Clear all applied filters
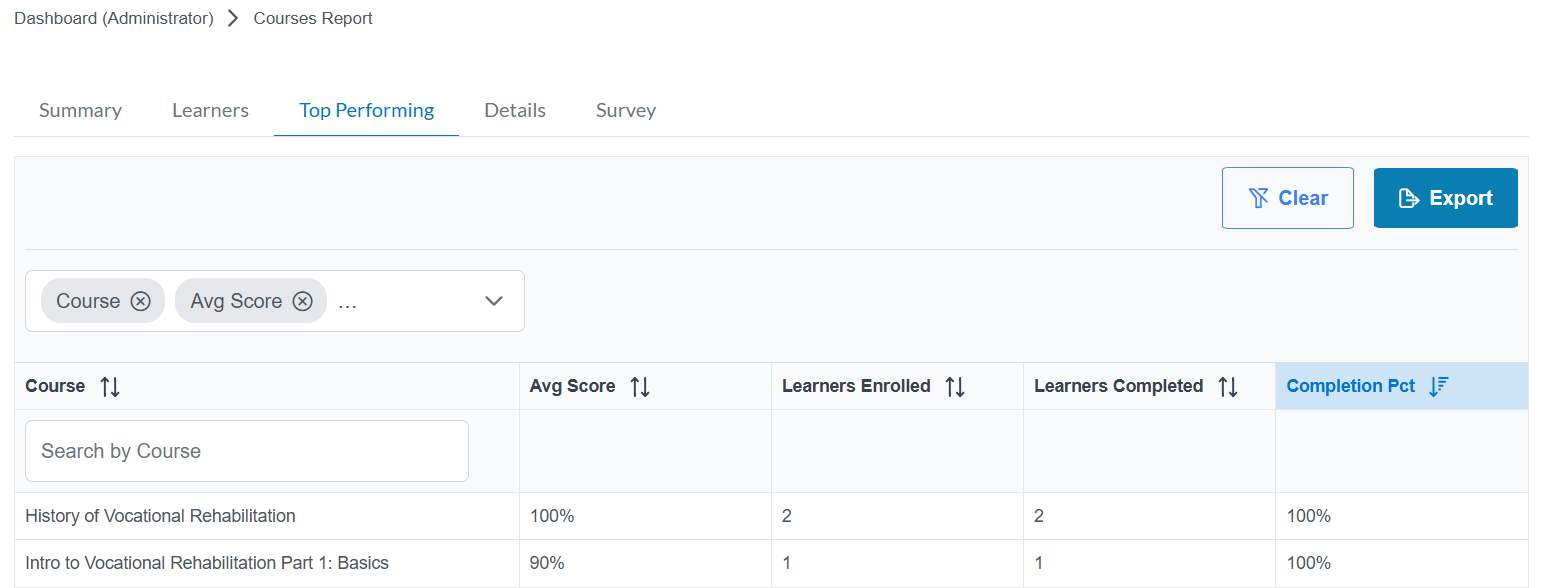 [1288, 197]
